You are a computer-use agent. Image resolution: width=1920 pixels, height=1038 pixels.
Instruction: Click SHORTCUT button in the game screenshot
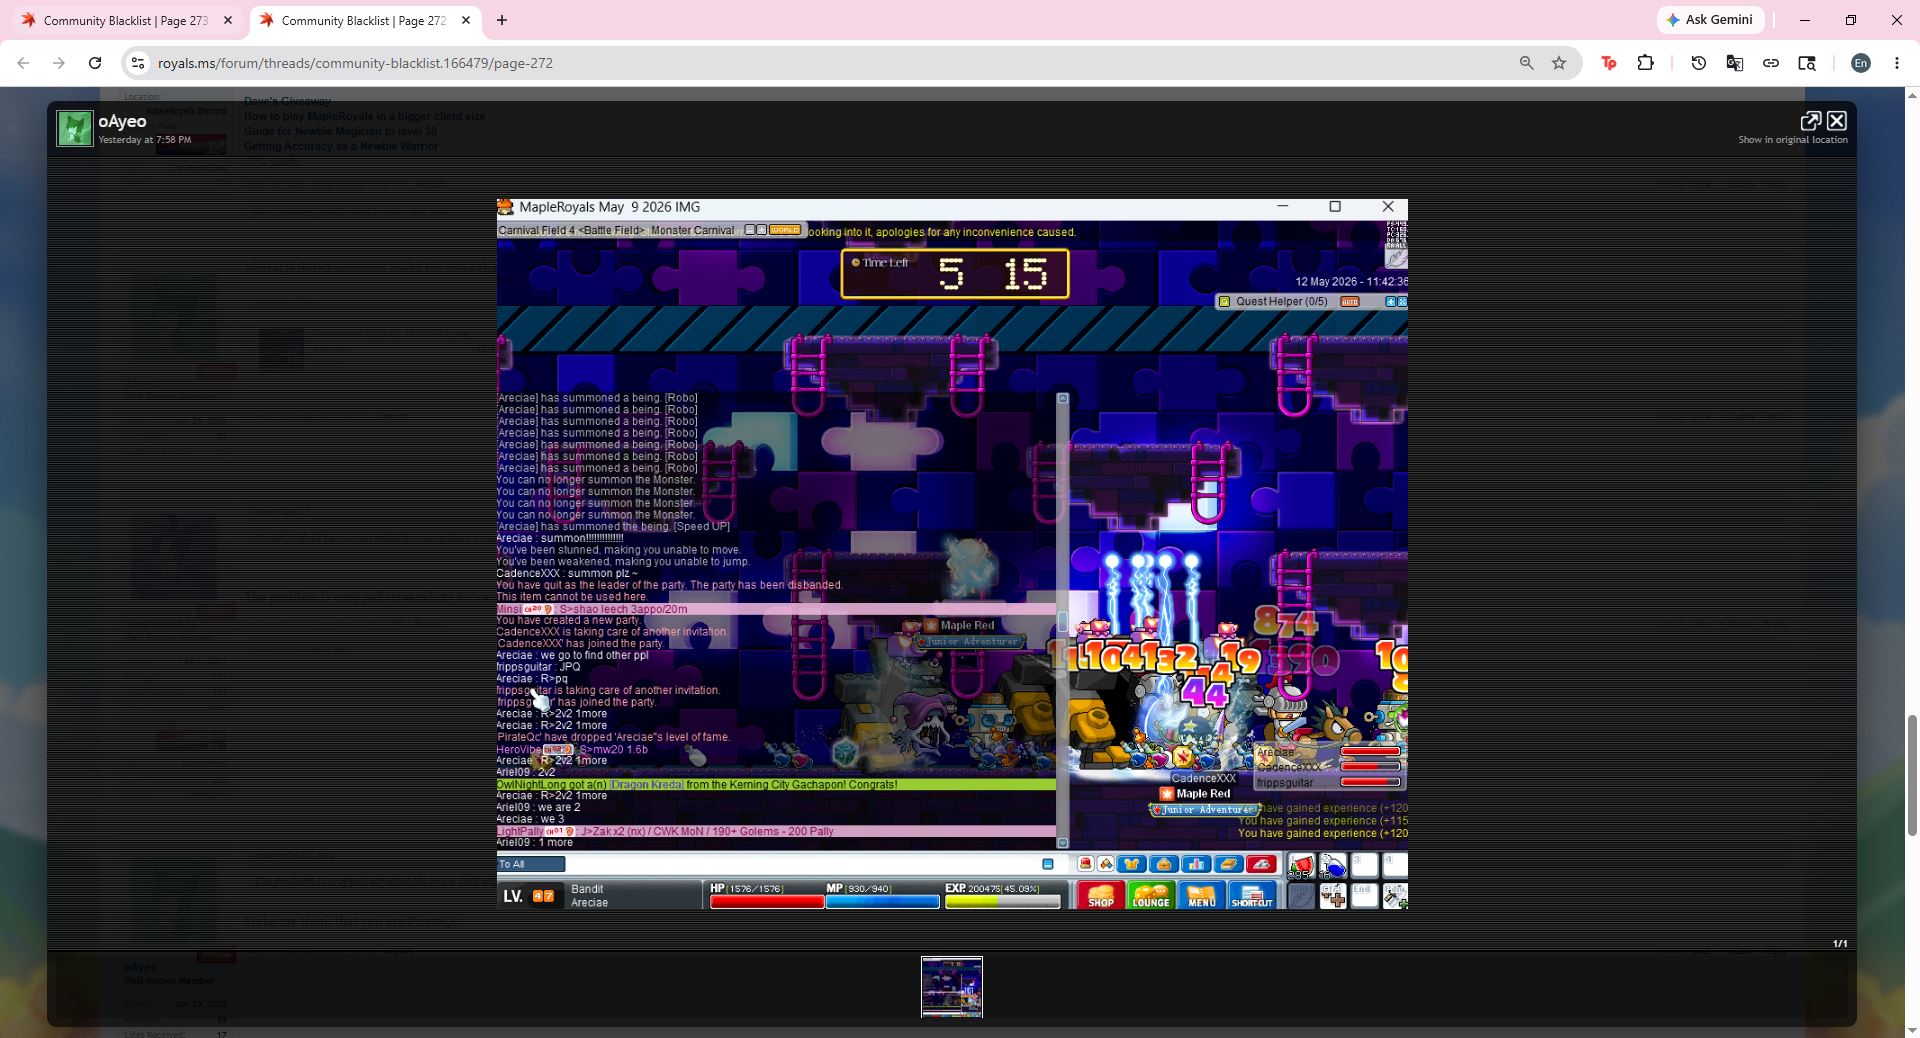[1252, 896]
